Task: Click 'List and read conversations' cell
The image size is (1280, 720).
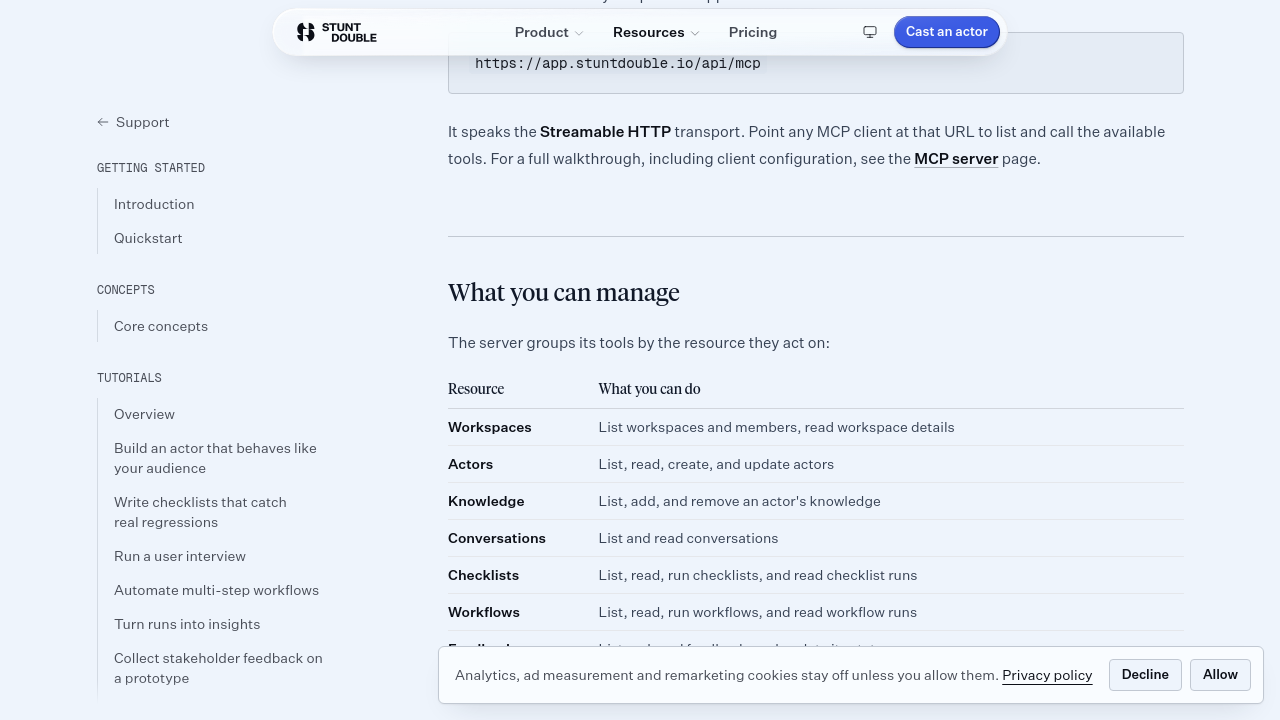Action: coord(688,538)
